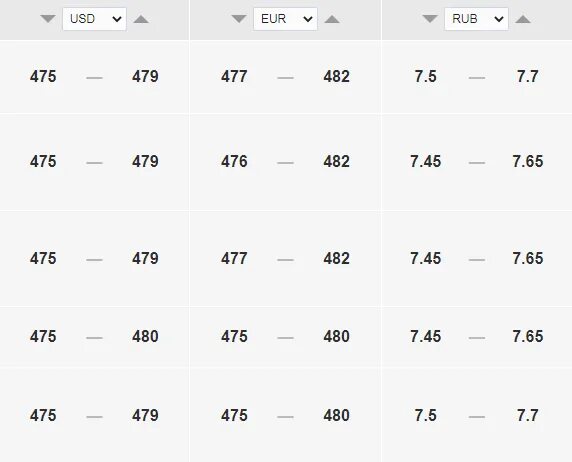The image size is (572, 462).
Task: Open the EUR currency dropdown
Action: (x=285, y=19)
